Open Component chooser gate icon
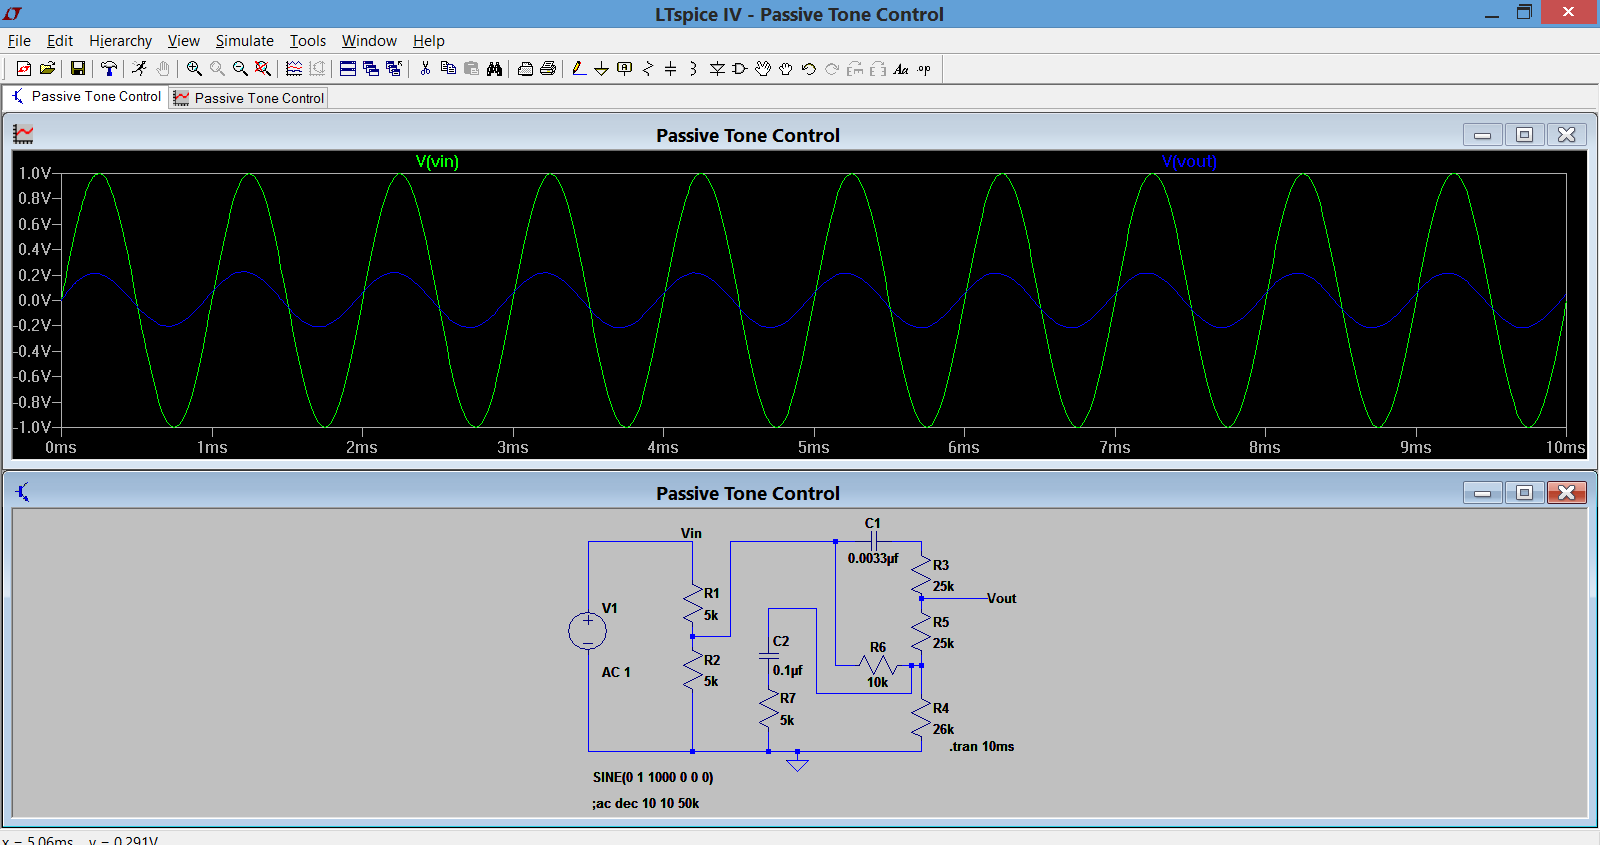The width and height of the screenshot is (1600, 845). (x=740, y=68)
